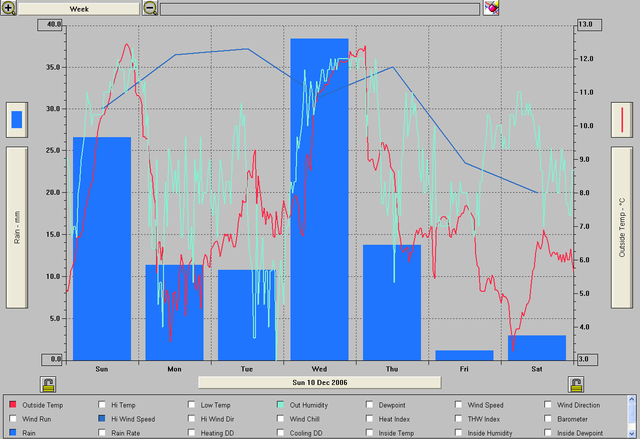This screenshot has width=640, height=439.
Task: Click the red Outside Temp line swatch
Action: pos(623,119)
